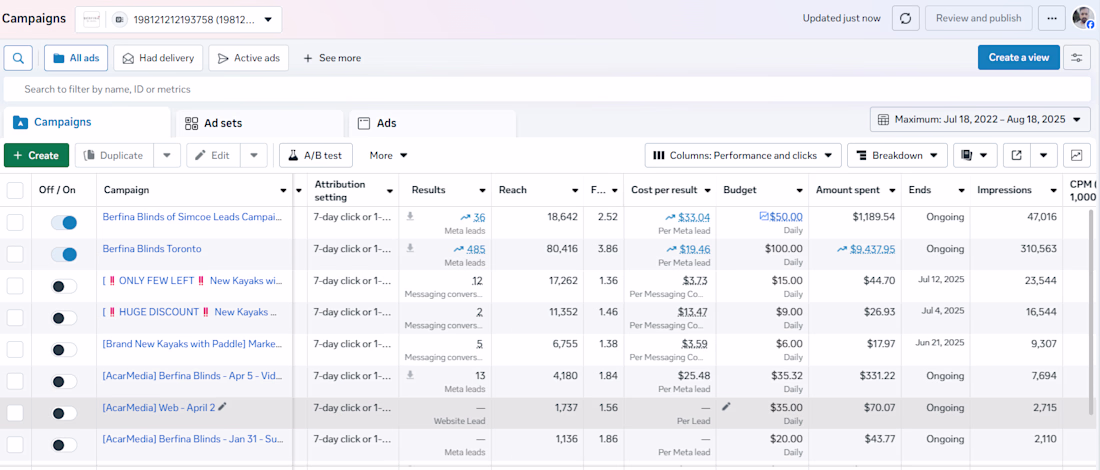
Task: Select the All ads view
Action: (76, 58)
